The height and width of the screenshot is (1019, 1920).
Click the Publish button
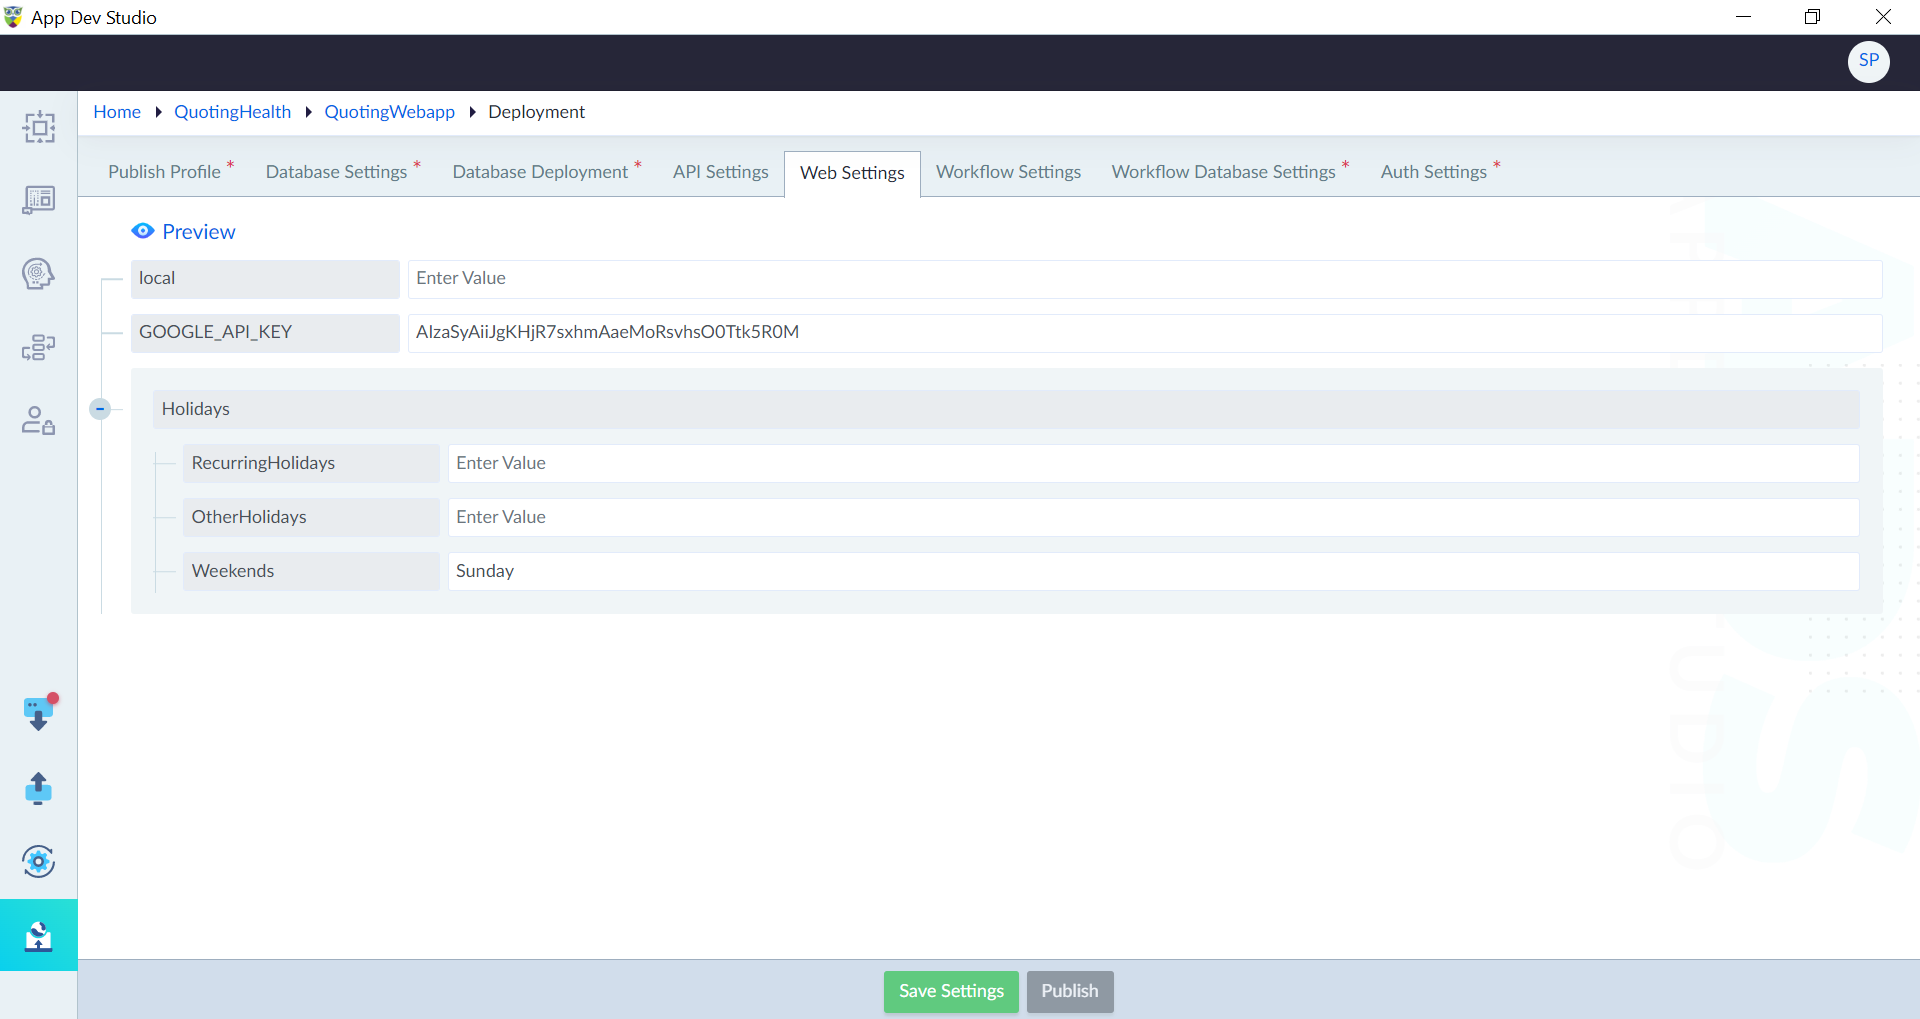pos(1070,991)
